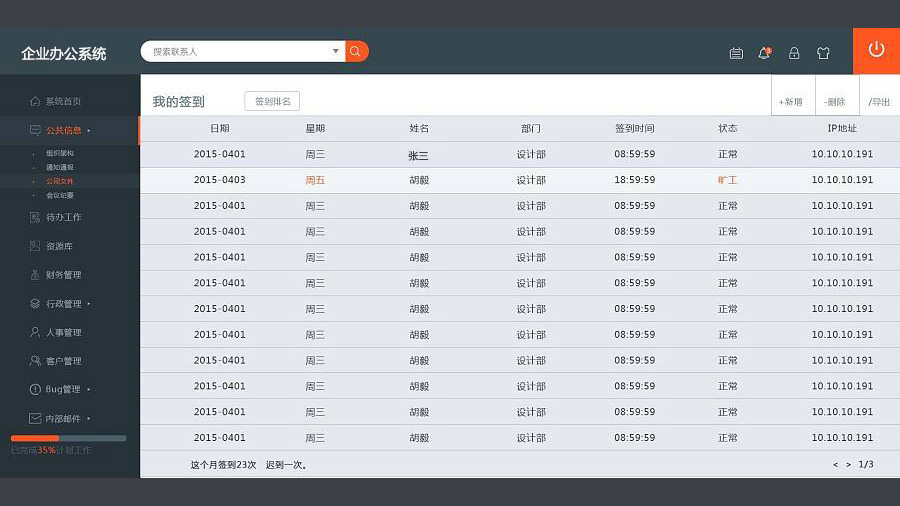Image resolution: width=900 pixels, height=506 pixels.
Task: Open 待办工作 in the sidebar
Action: [x=63, y=217]
